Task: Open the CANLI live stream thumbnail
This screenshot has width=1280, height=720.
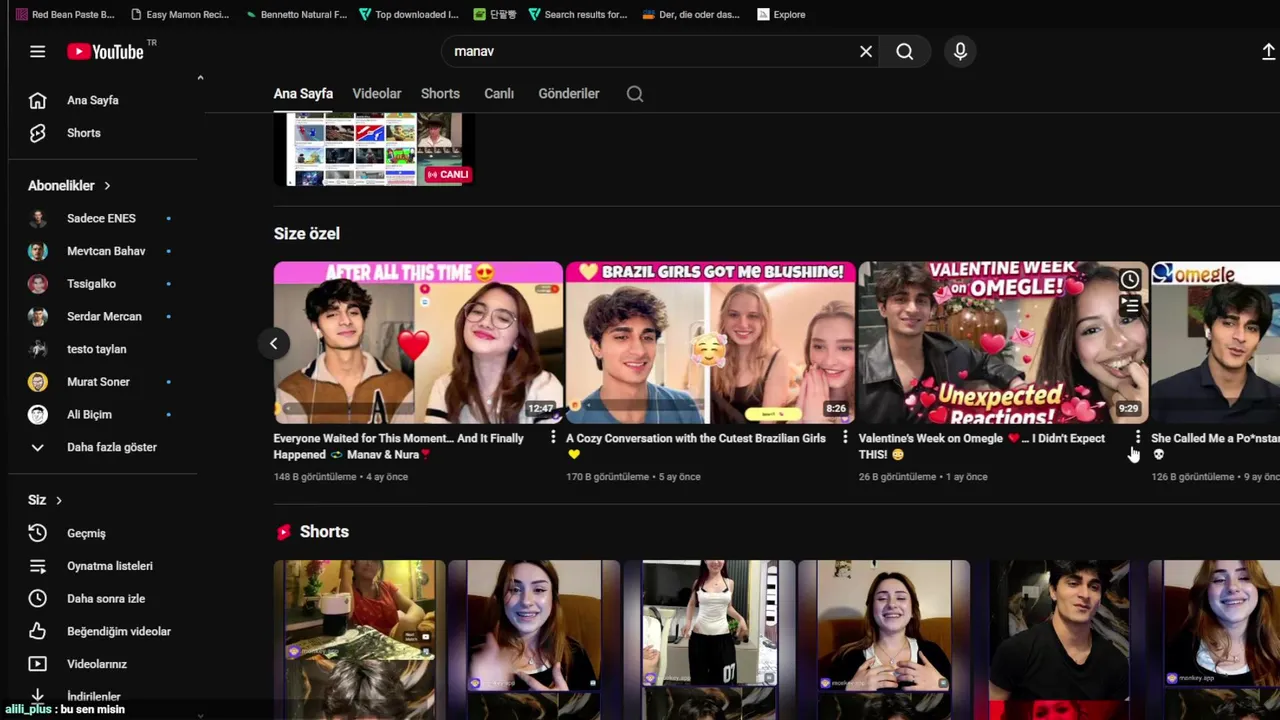Action: click(374, 149)
